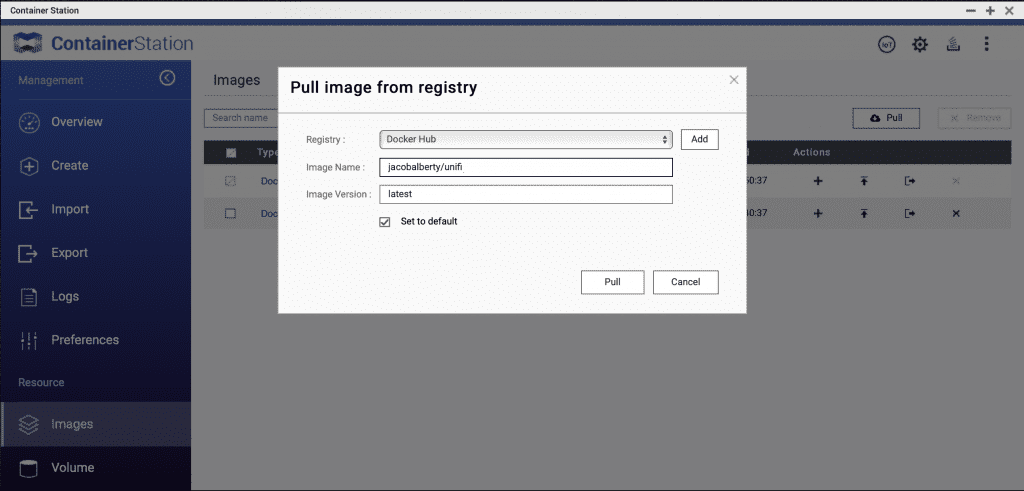Click the 'Image Name :' label

pos(335,168)
